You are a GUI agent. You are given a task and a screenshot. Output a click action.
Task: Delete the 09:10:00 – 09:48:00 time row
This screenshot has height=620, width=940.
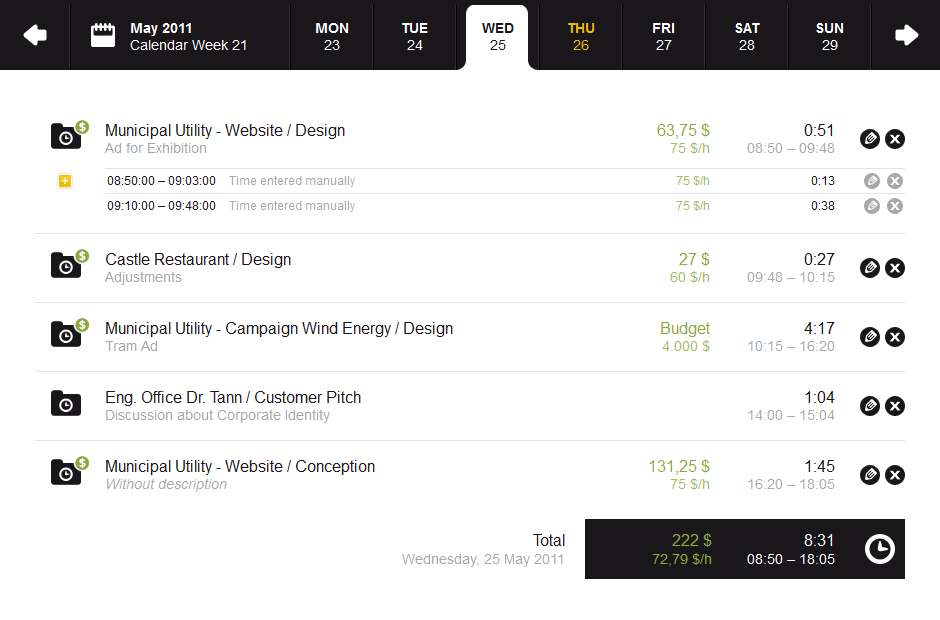pyautogui.click(x=895, y=206)
